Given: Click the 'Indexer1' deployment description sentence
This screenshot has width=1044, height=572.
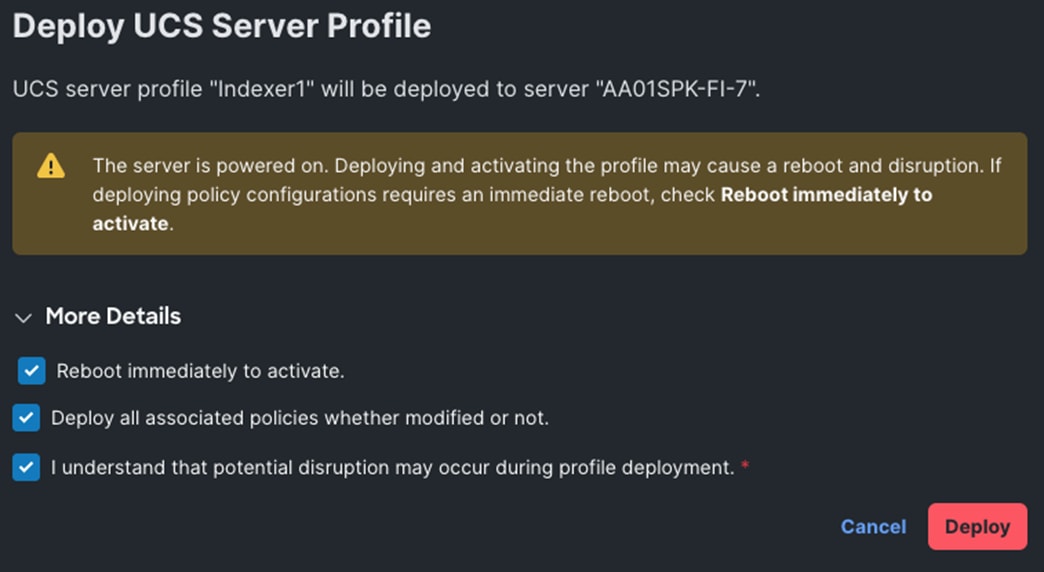Looking at the screenshot, I should click(x=386, y=89).
